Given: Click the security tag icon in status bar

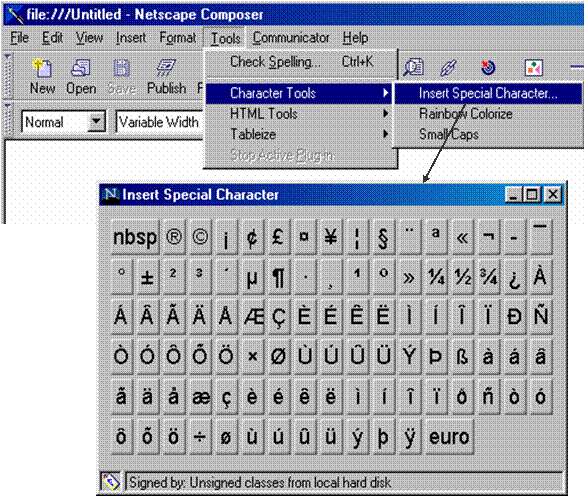Looking at the screenshot, I should pos(111,482).
